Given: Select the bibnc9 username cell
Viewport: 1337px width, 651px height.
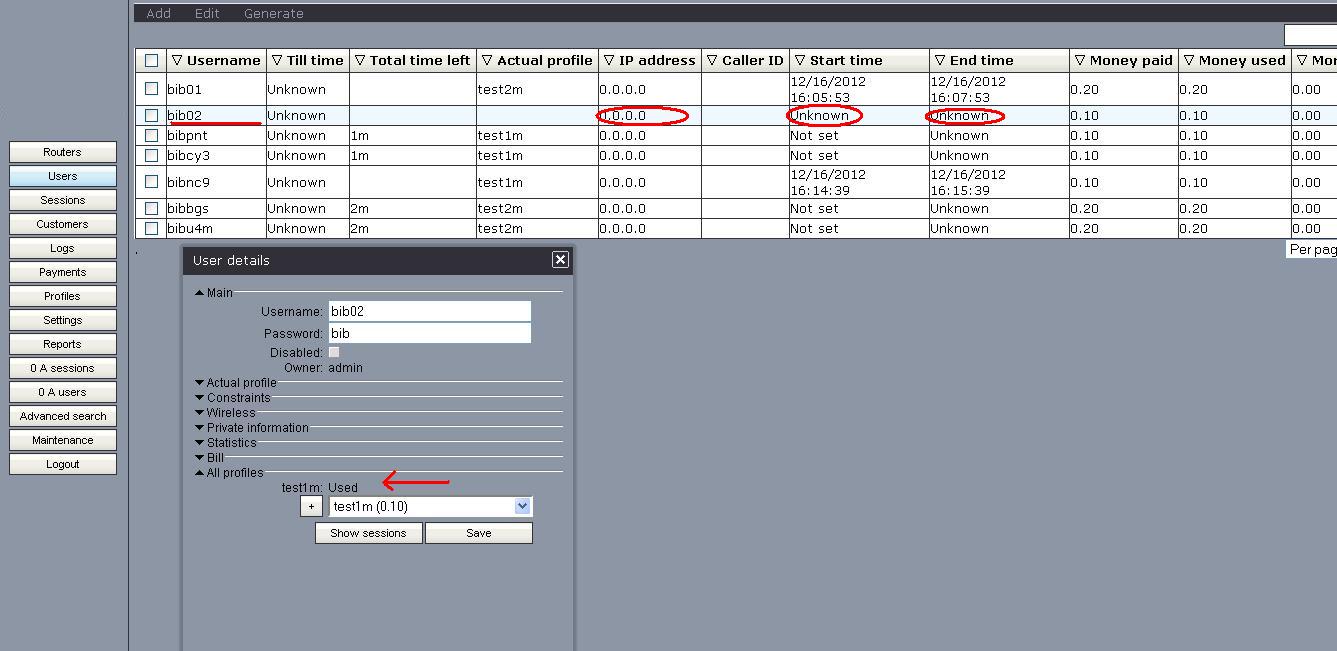Looking at the screenshot, I should (214, 182).
